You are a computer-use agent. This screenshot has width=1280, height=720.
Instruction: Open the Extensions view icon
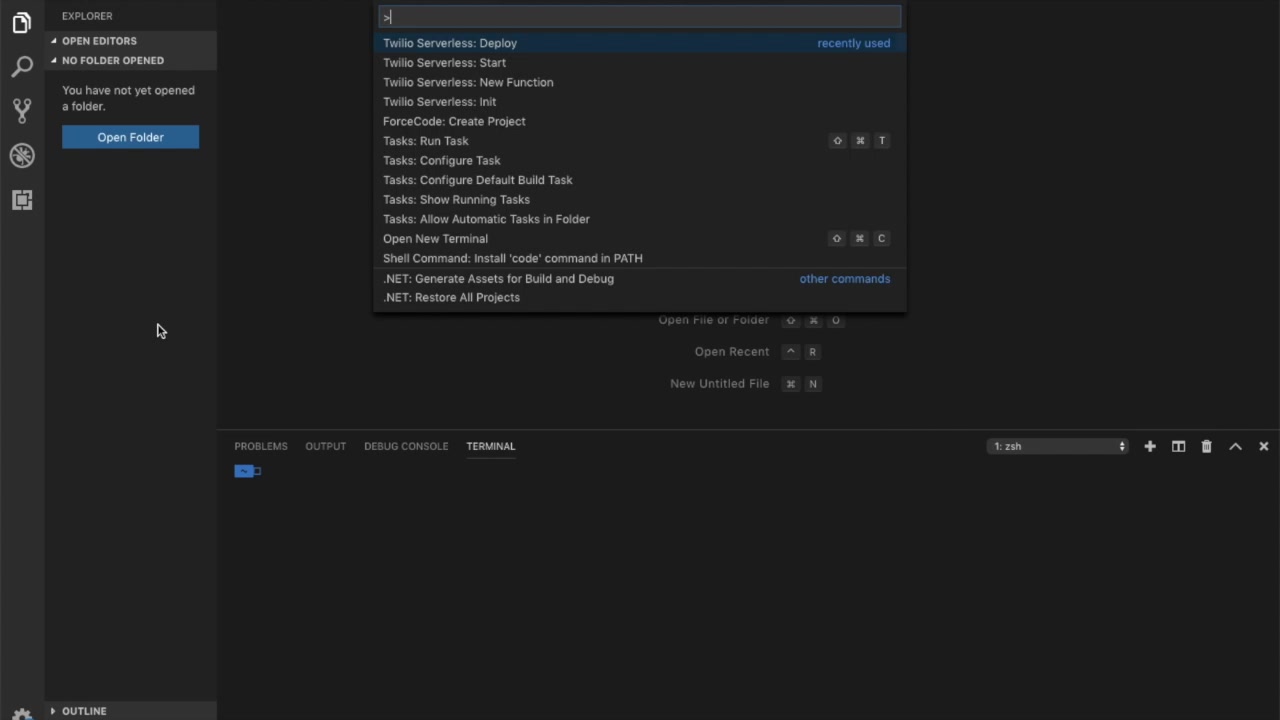click(22, 200)
